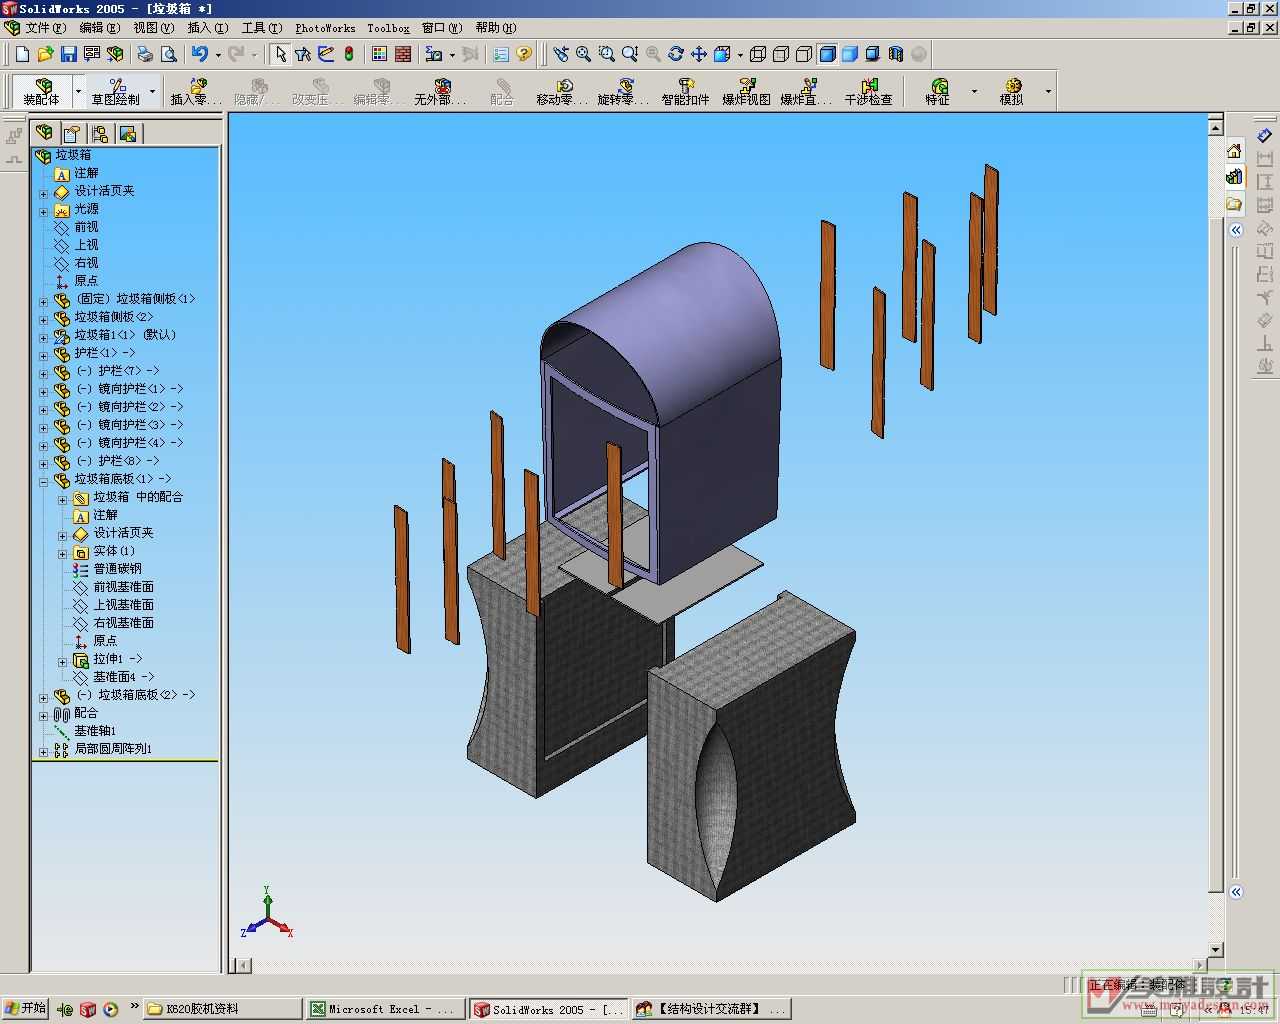Open Print Preview icon

coord(169,54)
